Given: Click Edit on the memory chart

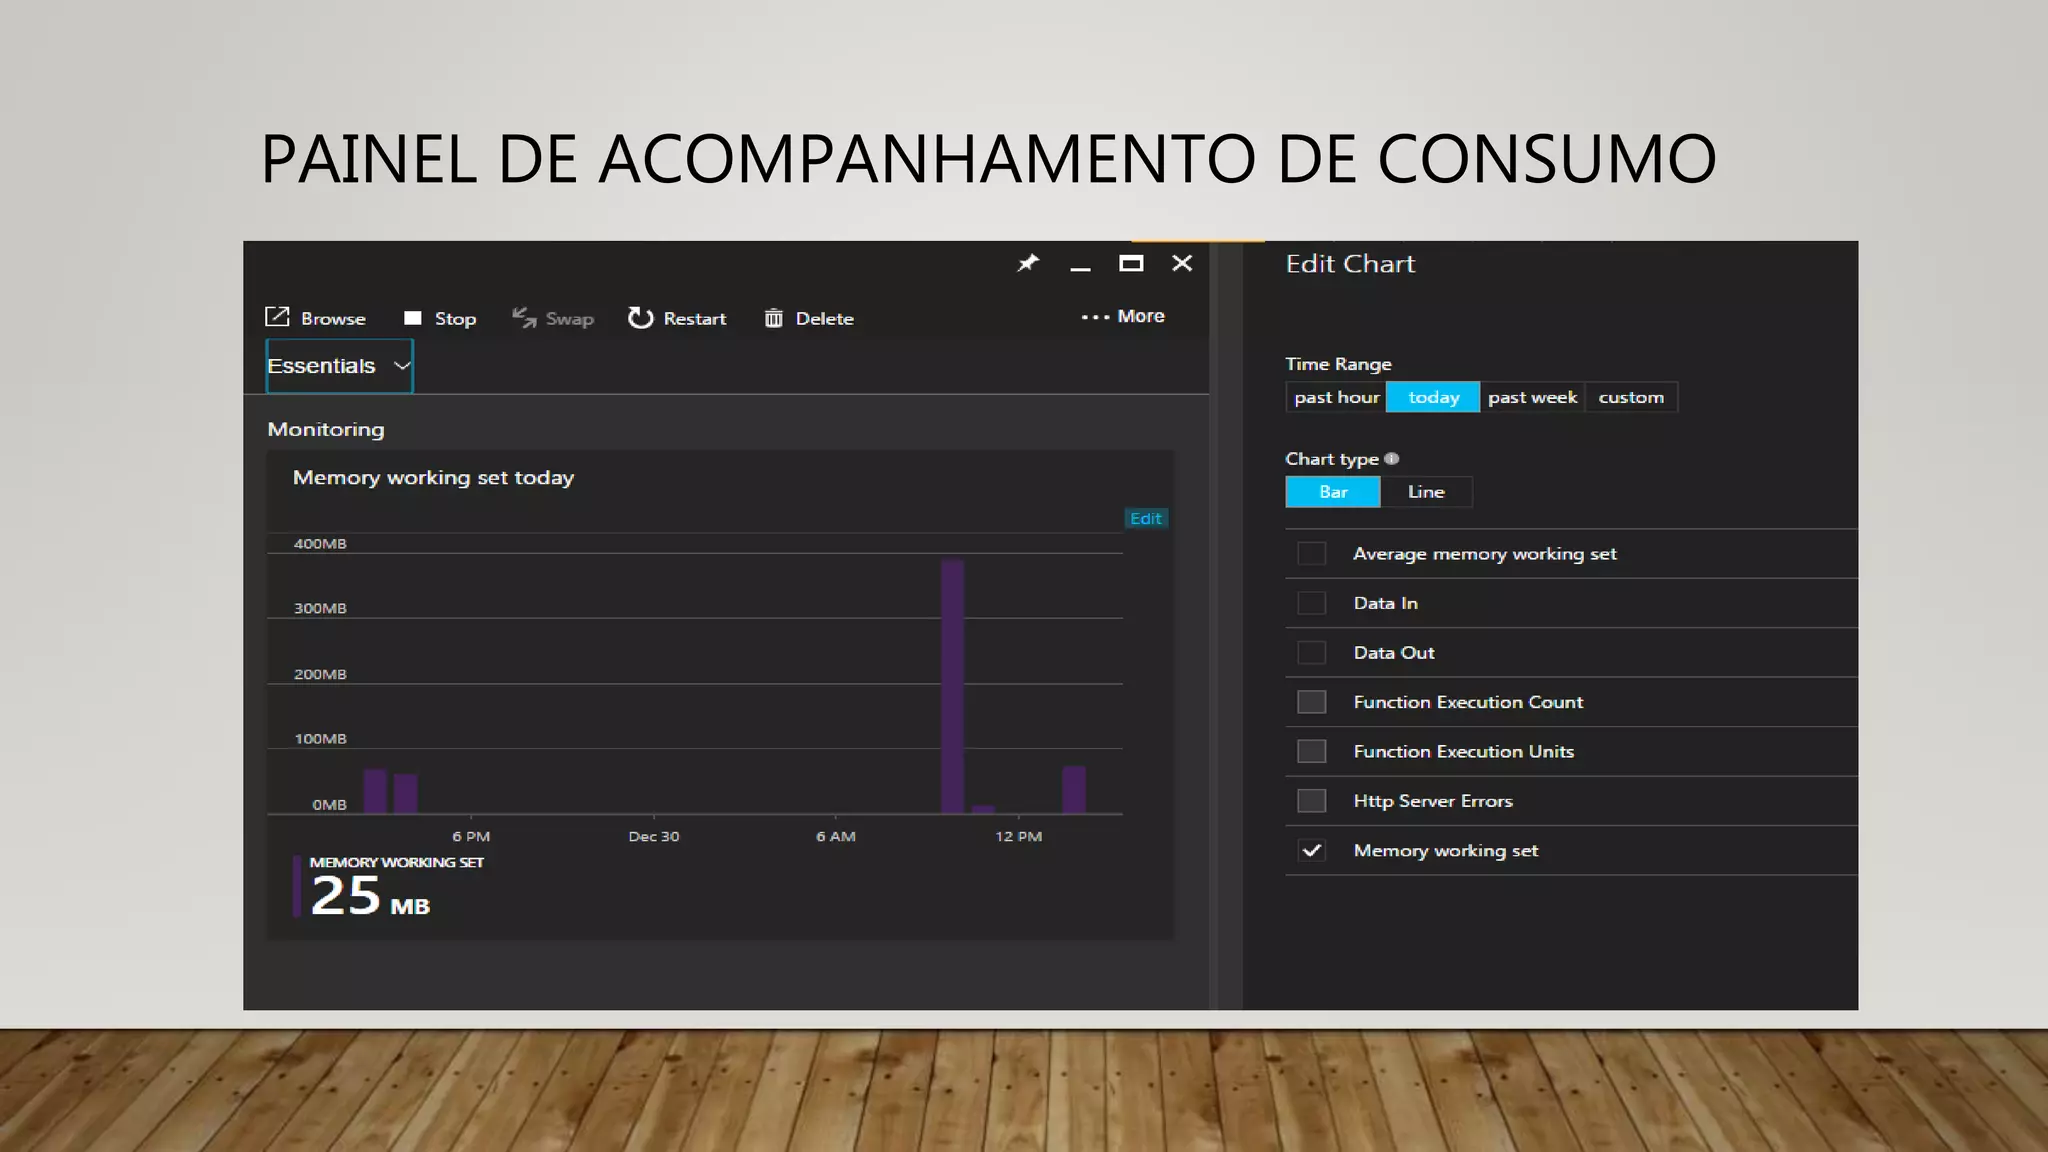Looking at the screenshot, I should tap(1146, 518).
